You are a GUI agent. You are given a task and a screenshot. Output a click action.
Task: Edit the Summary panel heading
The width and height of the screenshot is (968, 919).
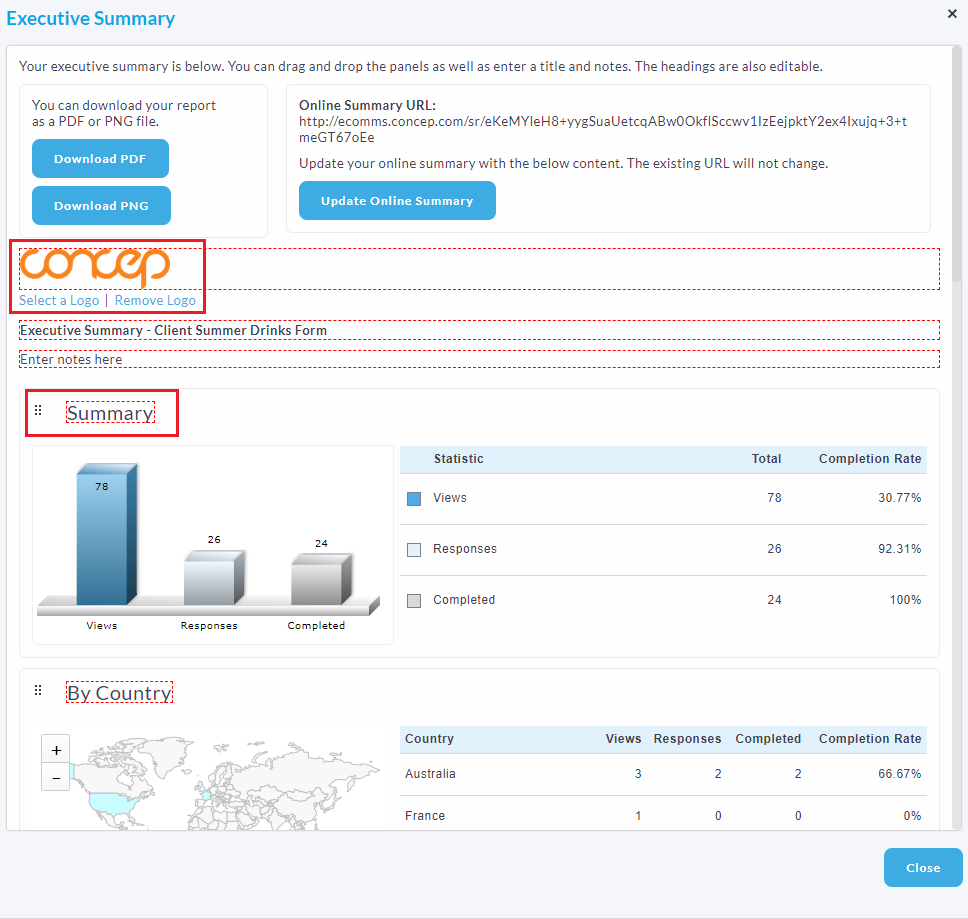(x=111, y=413)
